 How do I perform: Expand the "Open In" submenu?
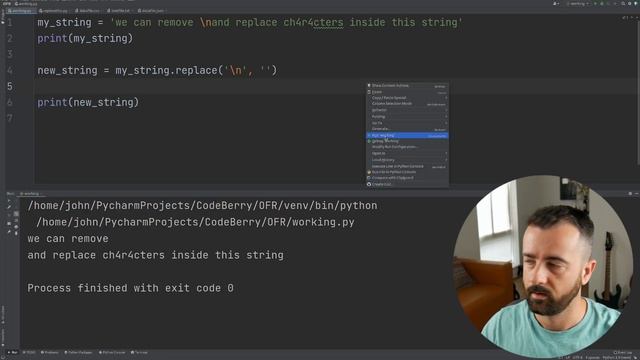click(407, 153)
